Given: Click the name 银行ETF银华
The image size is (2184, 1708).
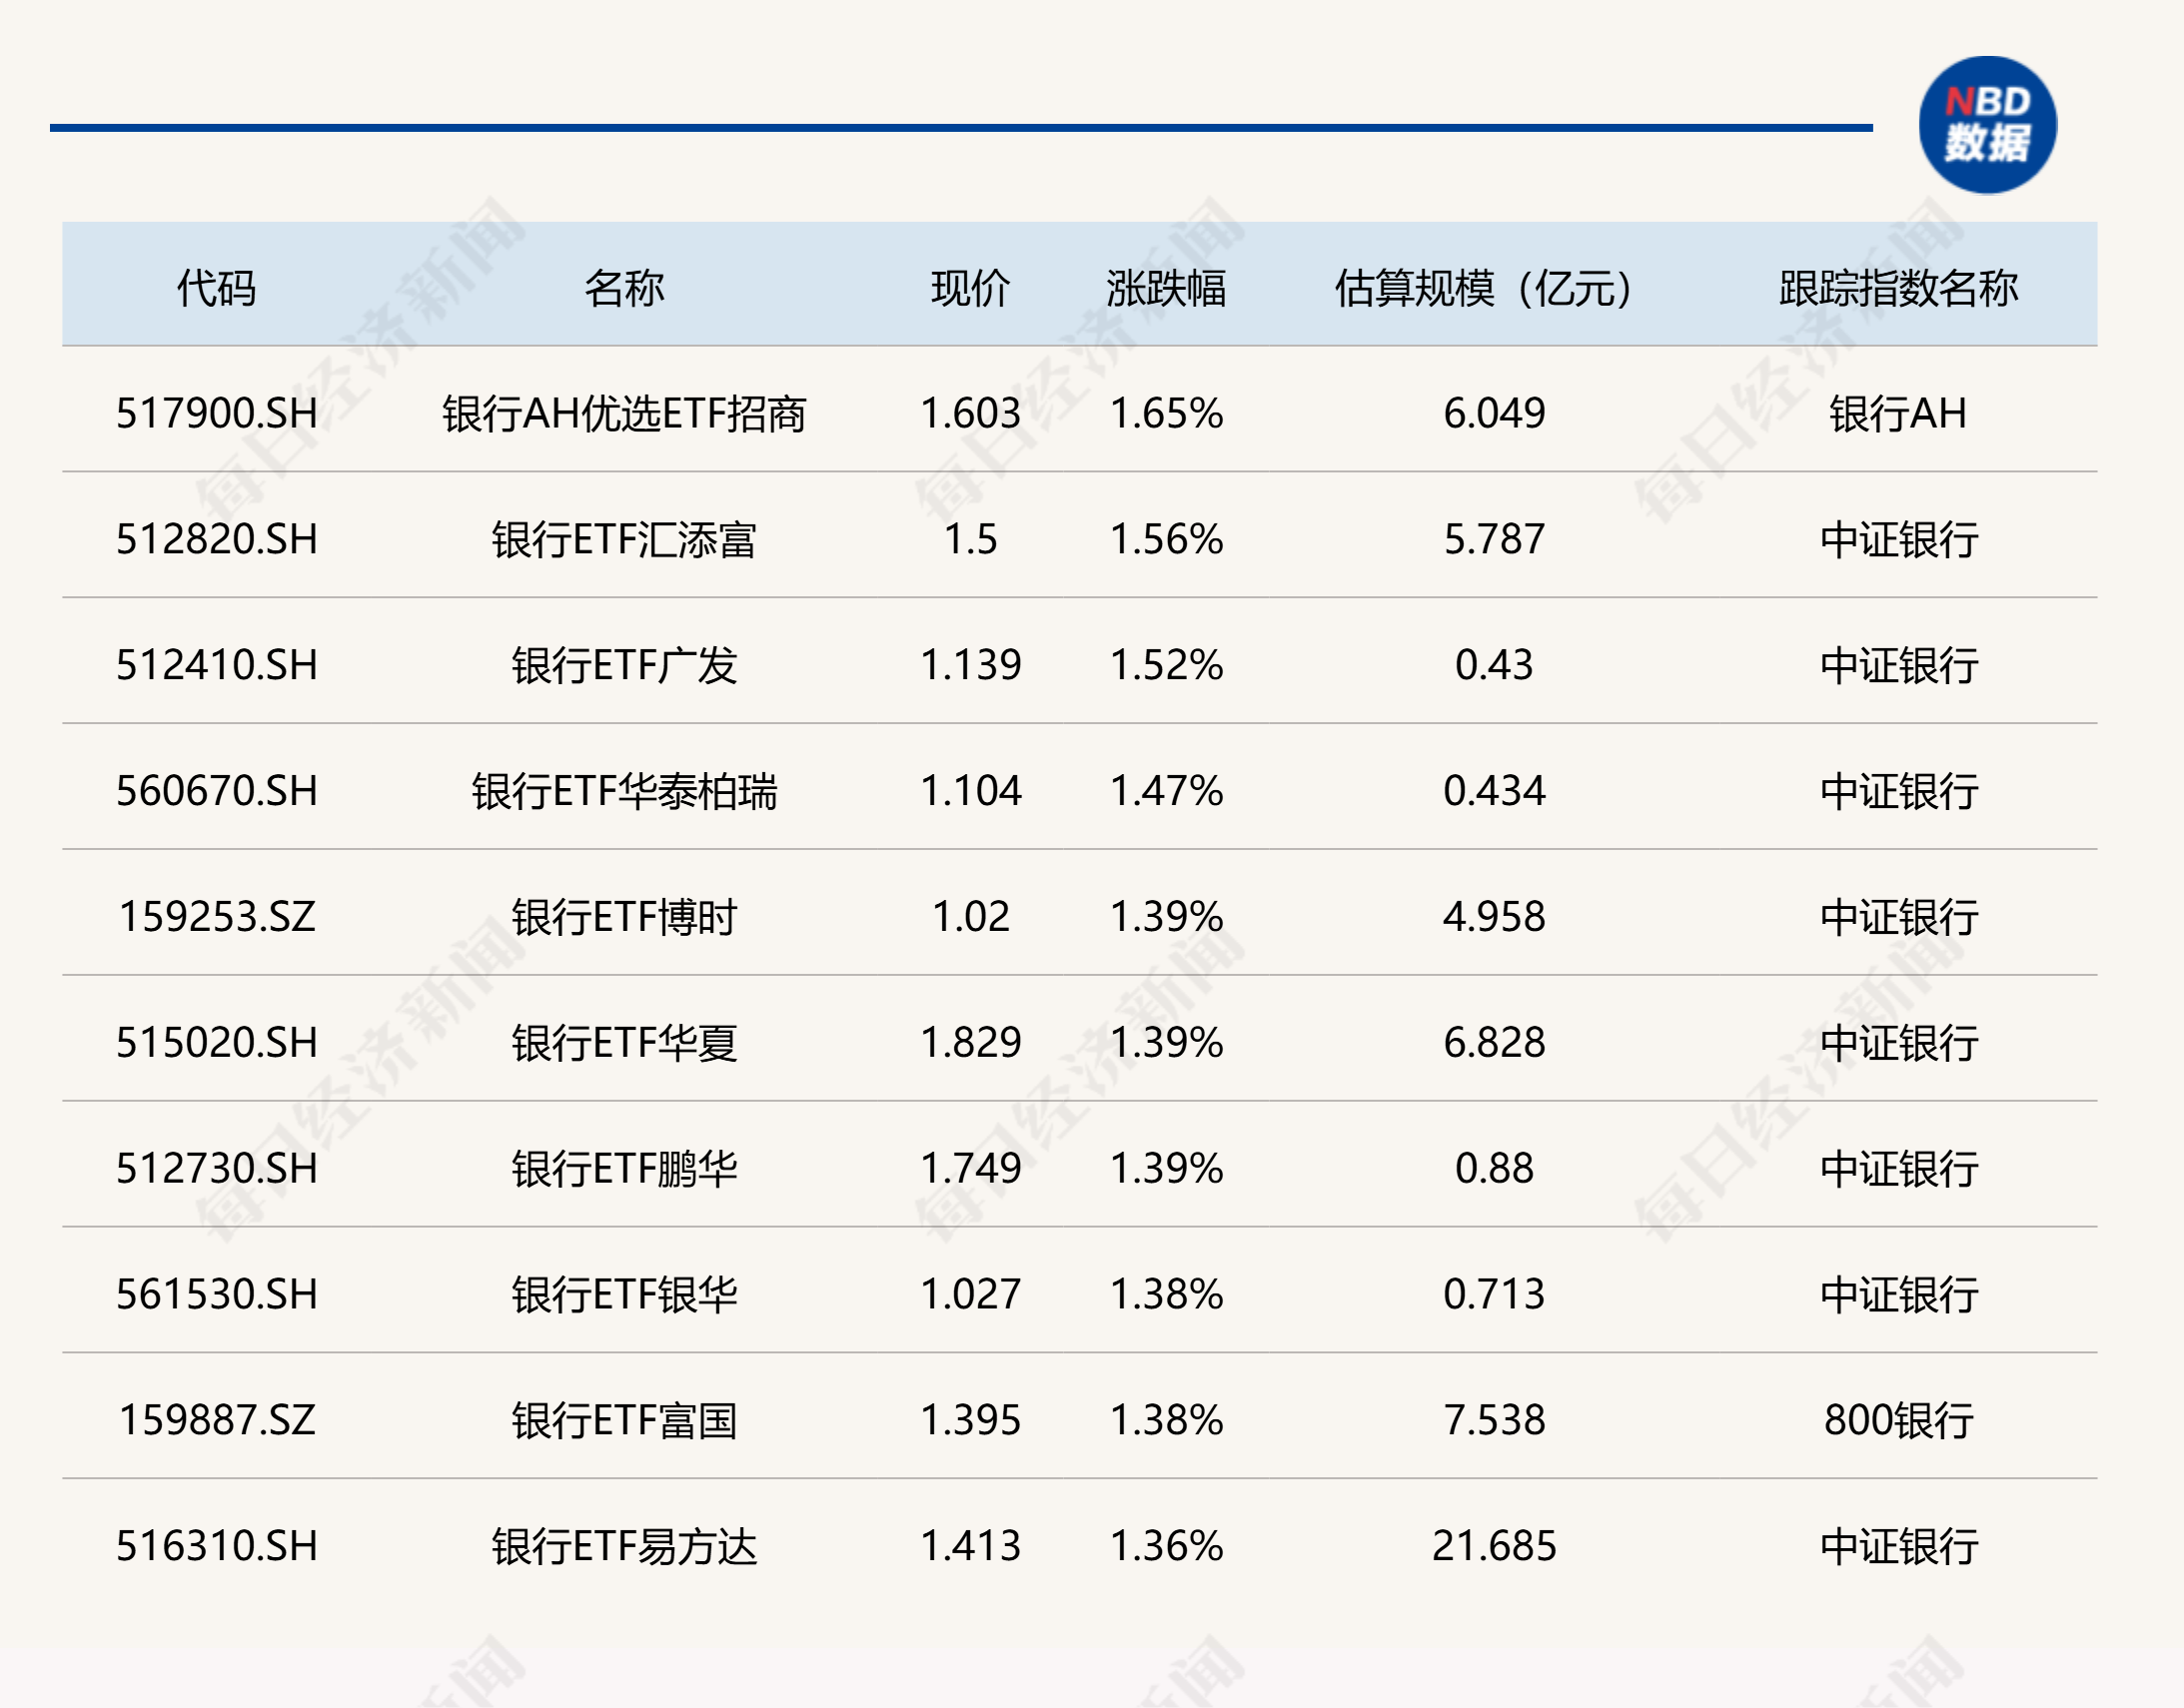Looking at the screenshot, I should coord(624,1294).
